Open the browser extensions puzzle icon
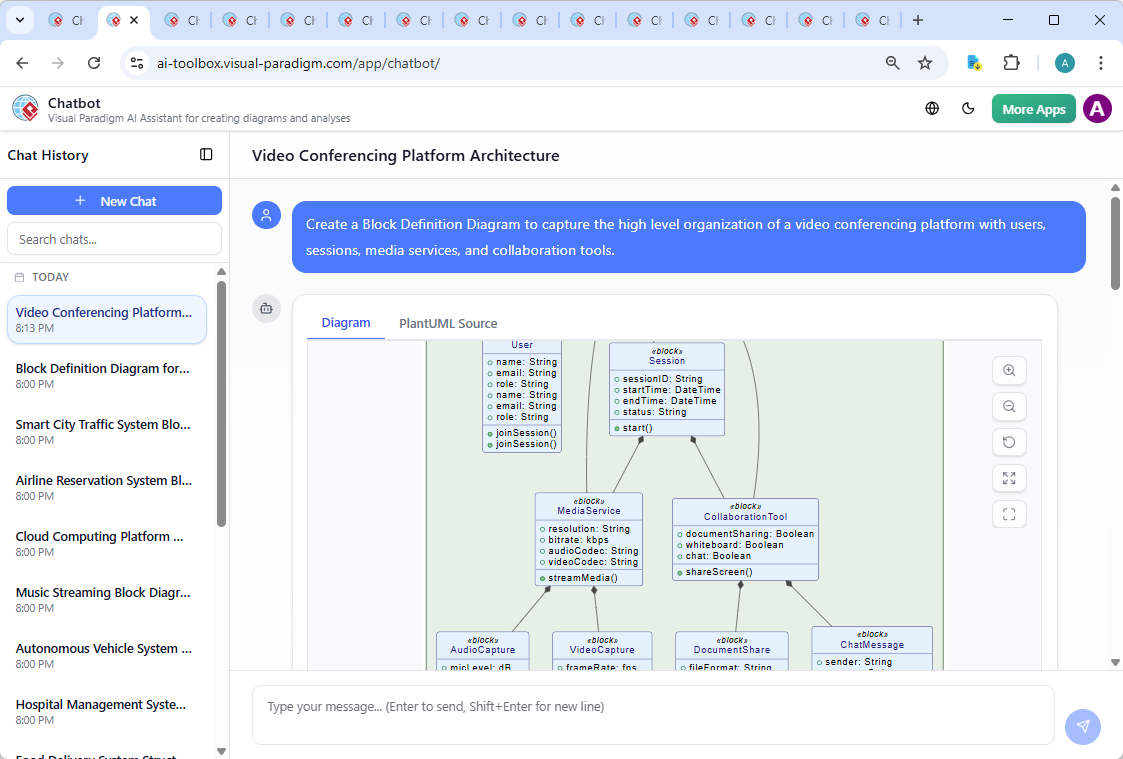Image resolution: width=1123 pixels, height=759 pixels. [1011, 62]
